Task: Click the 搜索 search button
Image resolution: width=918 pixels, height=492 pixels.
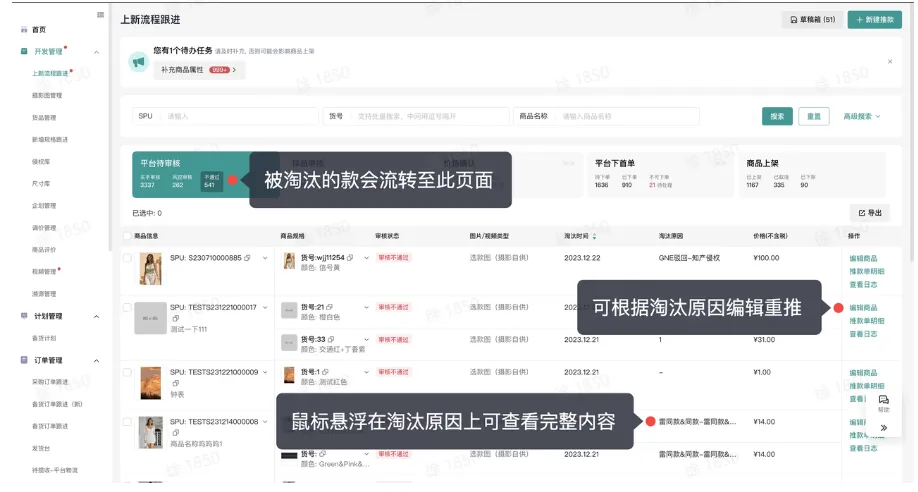Action: click(x=777, y=117)
